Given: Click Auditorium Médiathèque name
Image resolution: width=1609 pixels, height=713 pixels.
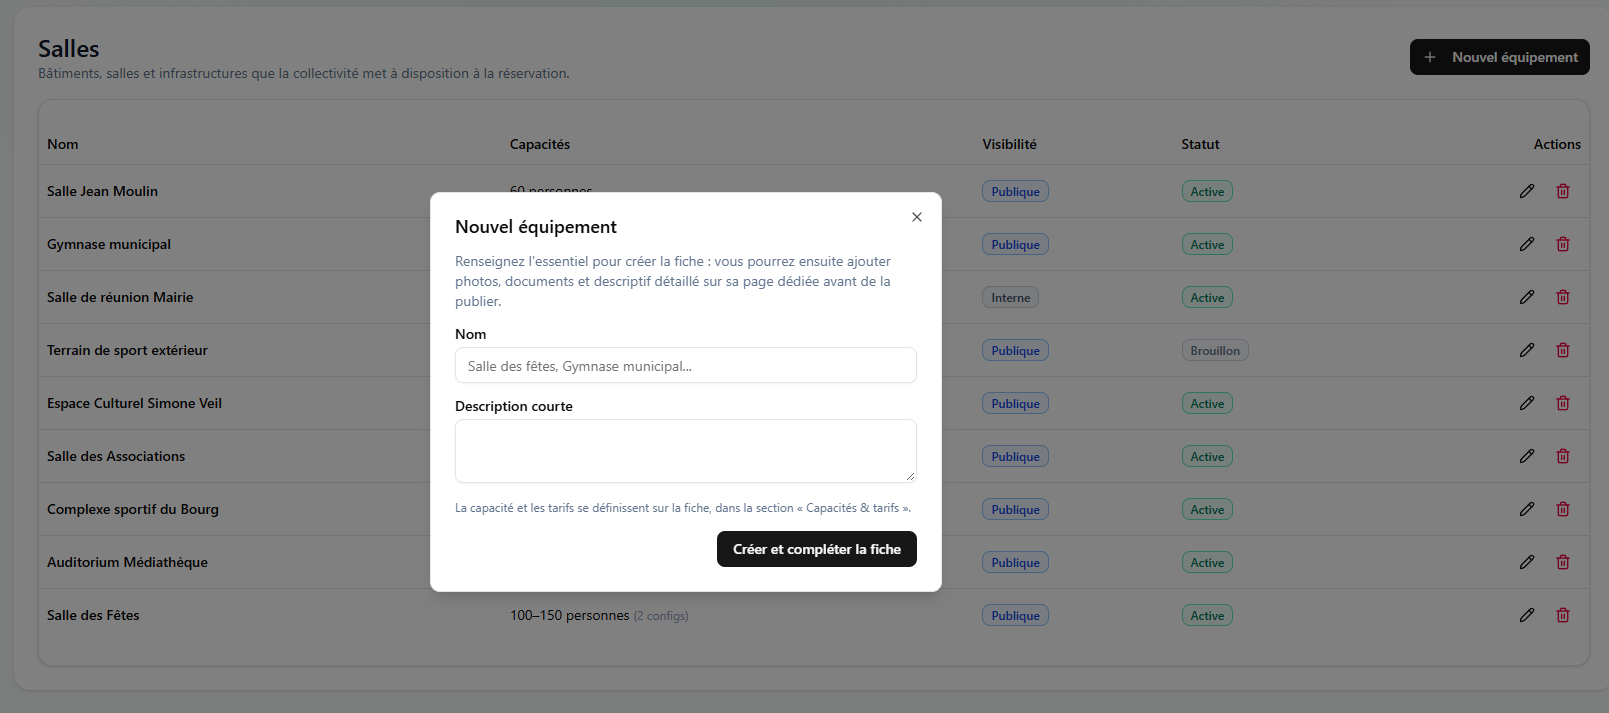Looking at the screenshot, I should (x=127, y=562).
